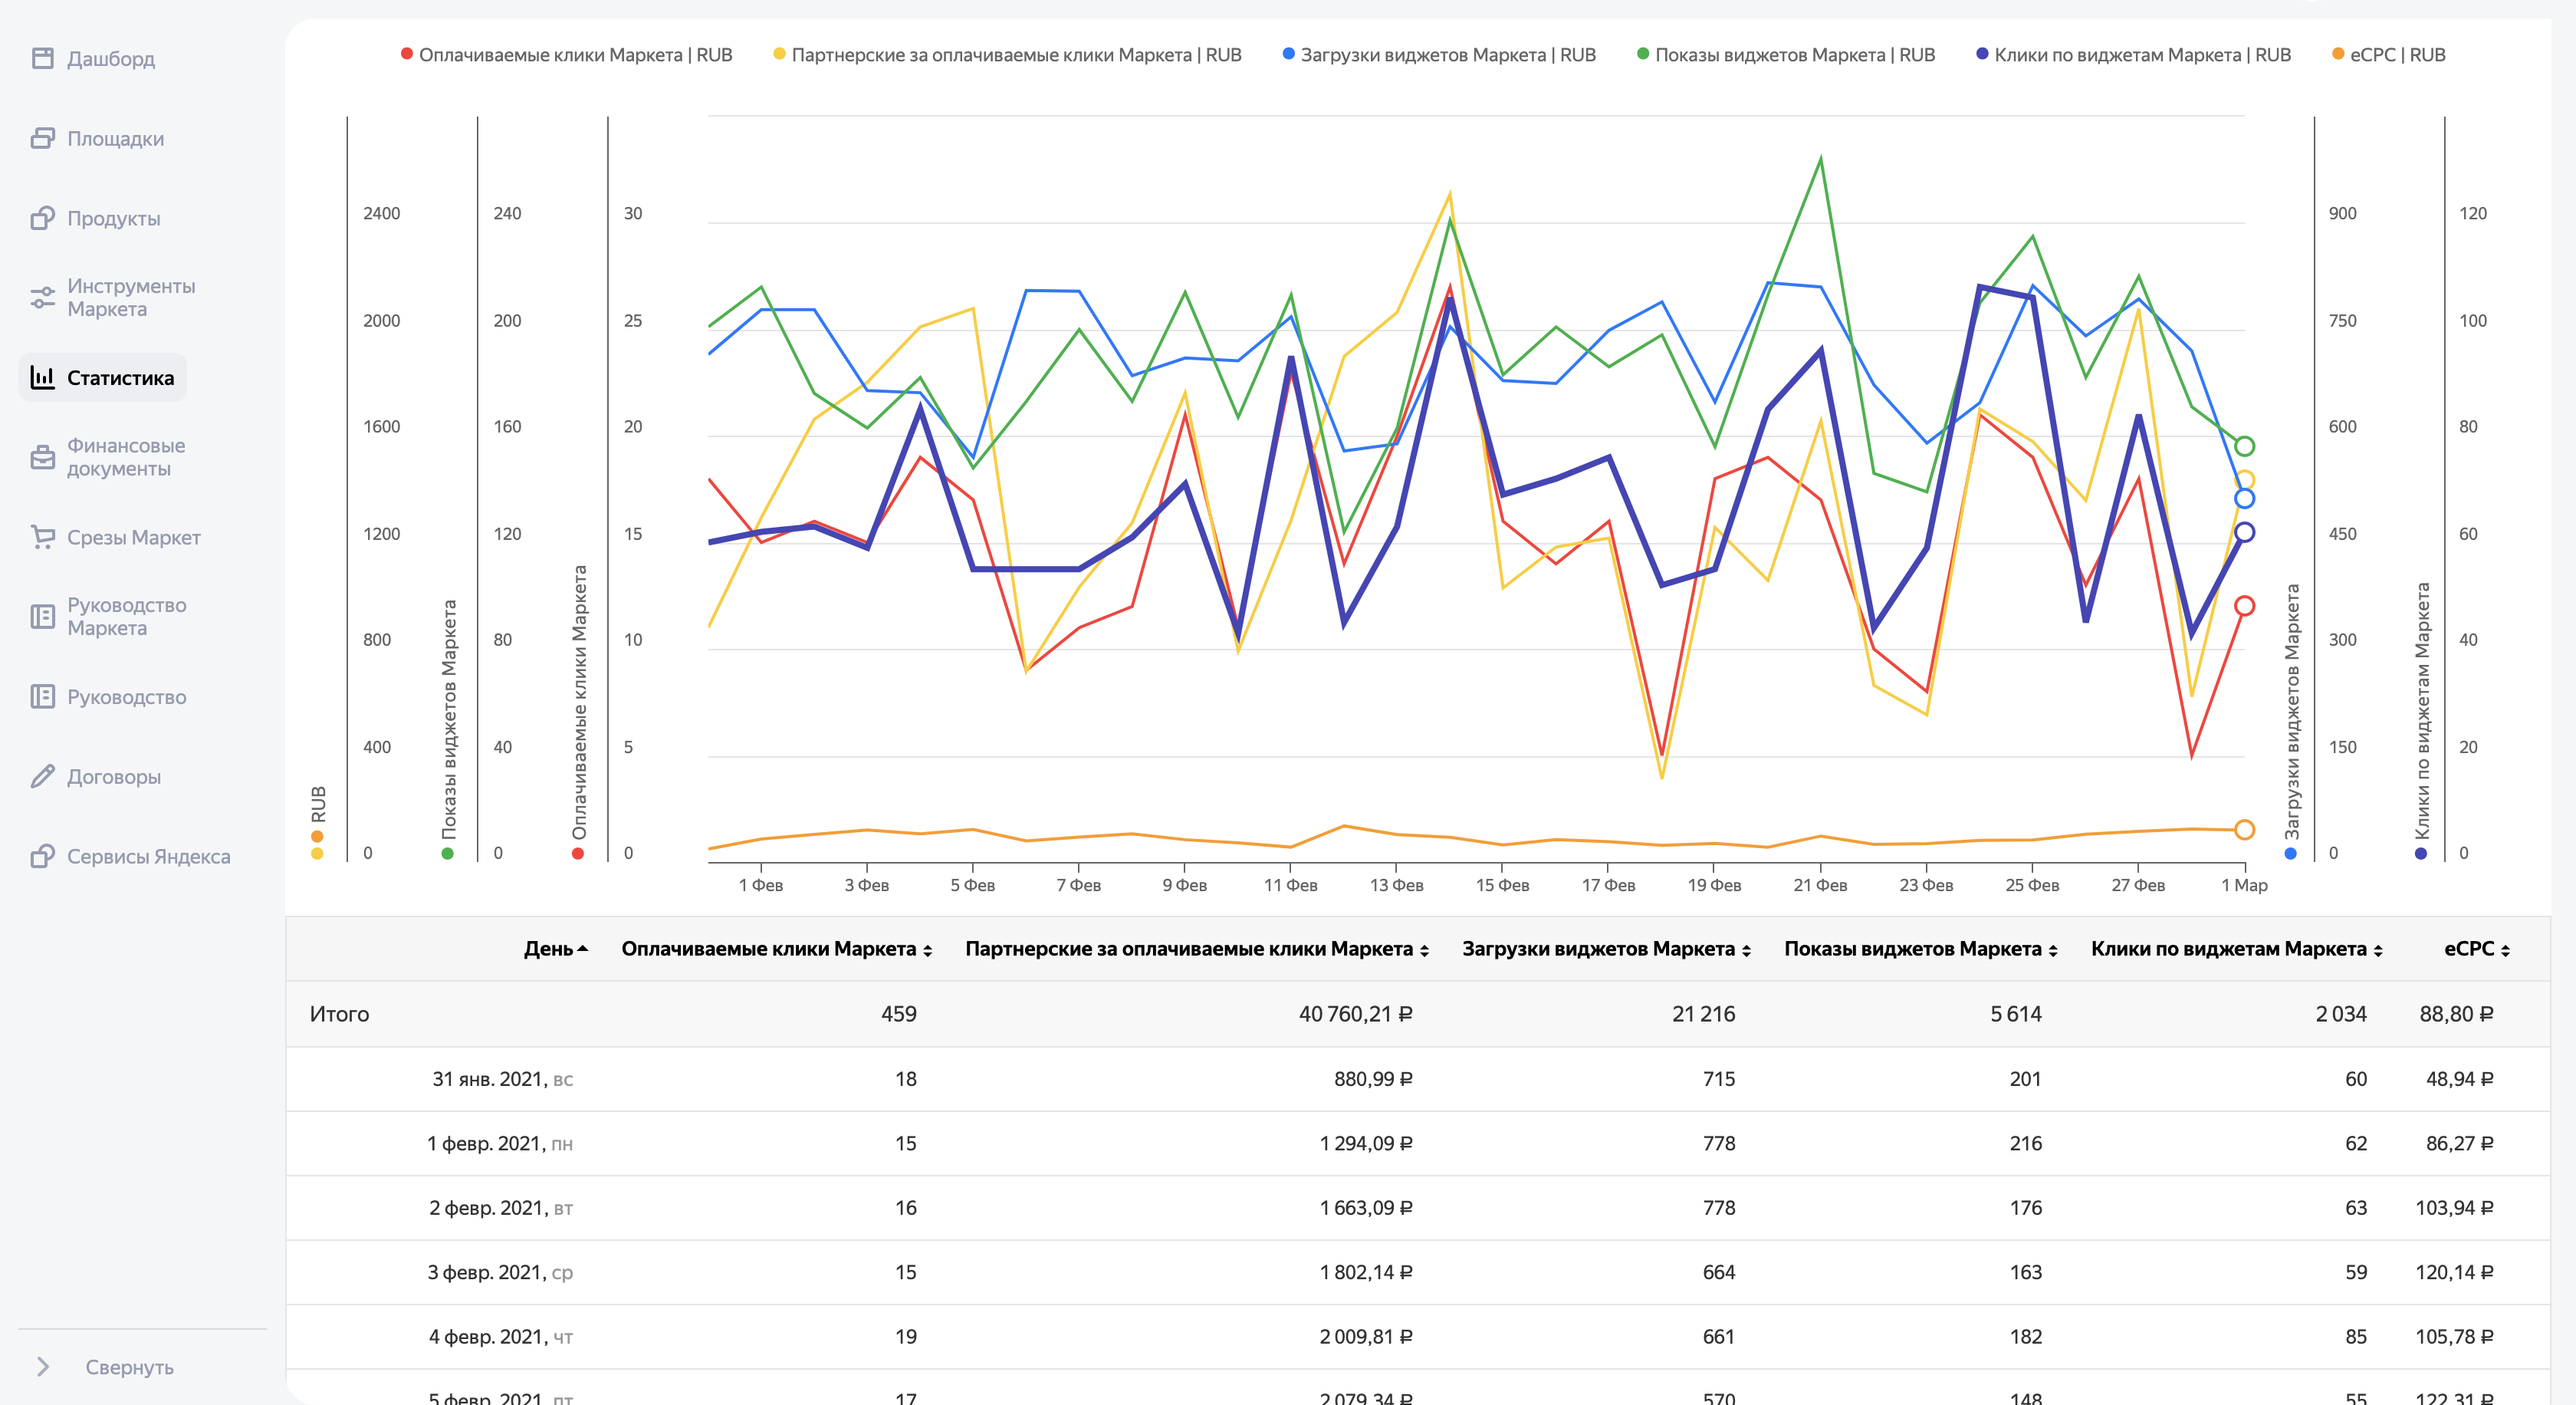Click the Сервисы Яндекса sidebar icon

(x=42, y=856)
